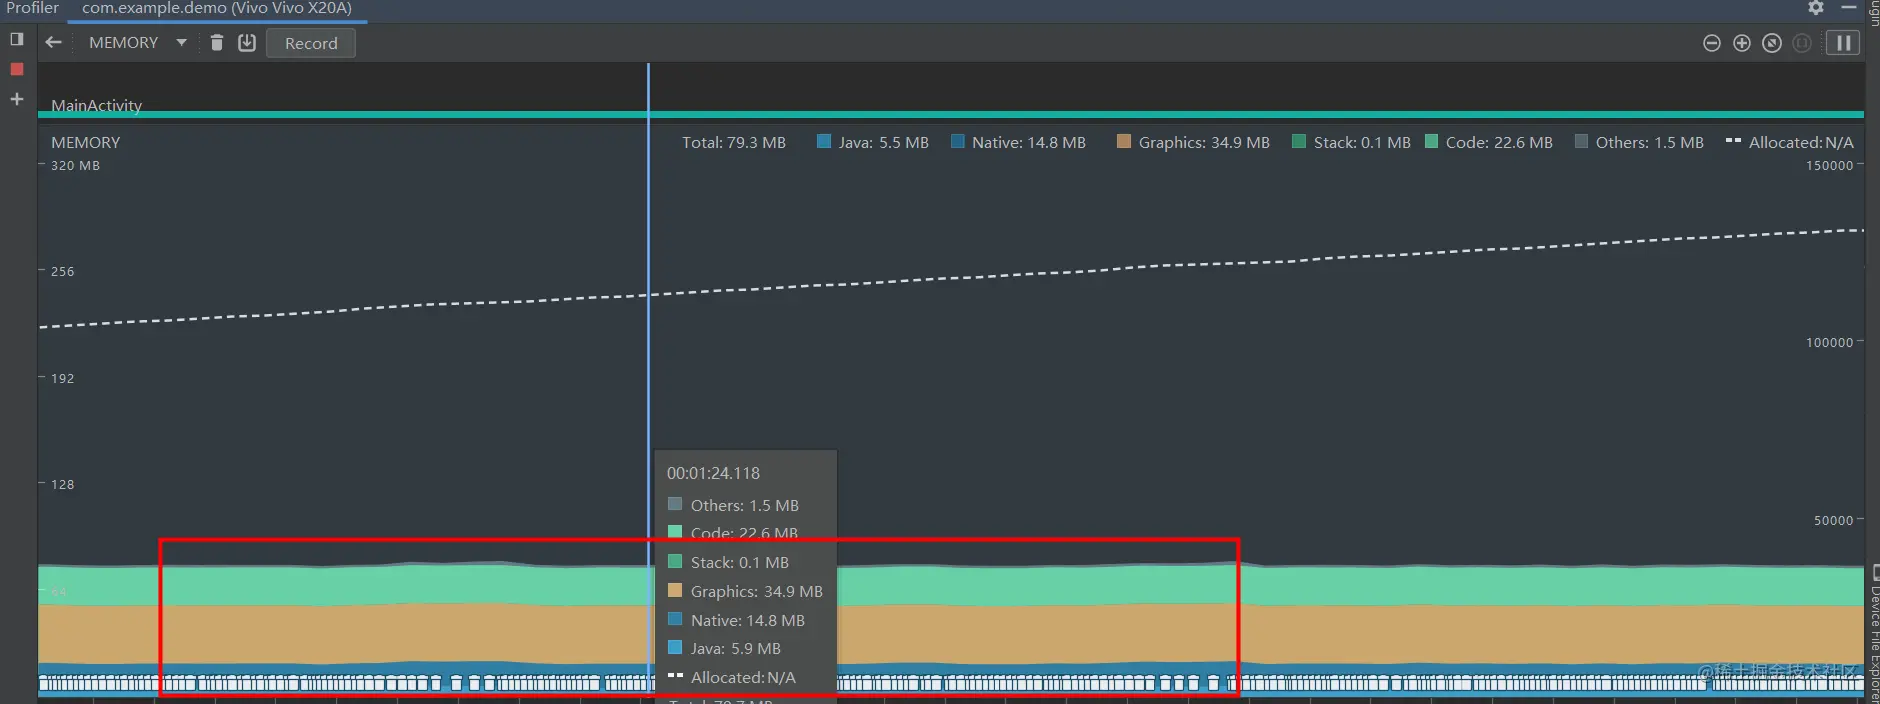This screenshot has height=704, width=1880.
Task: Click tooltip entry Stack: 0.1 MB
Action: pyautogui.click(x=728, y=562)
